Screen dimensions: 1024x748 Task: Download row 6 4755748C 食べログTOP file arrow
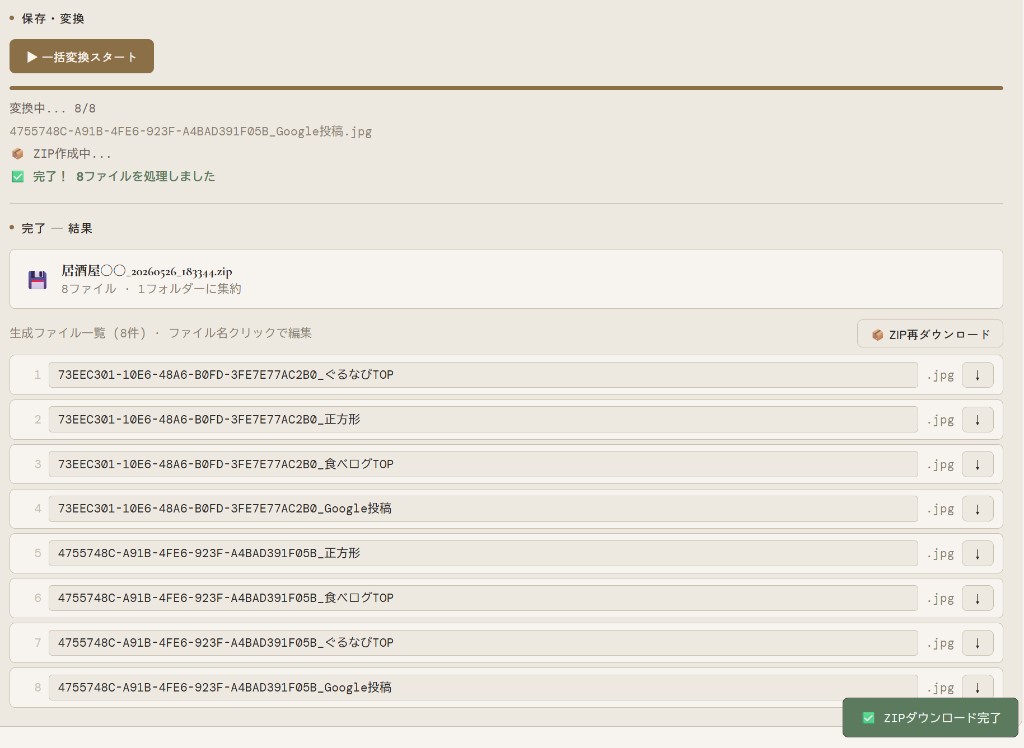click(x=977, y=598)
